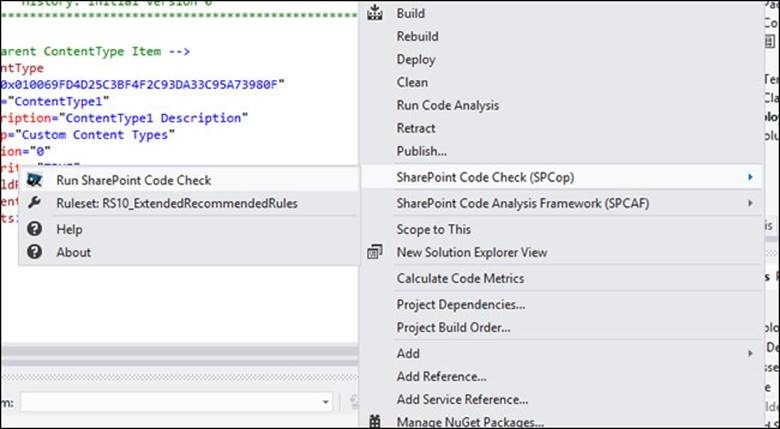Select the Clean menu entry

412,82
